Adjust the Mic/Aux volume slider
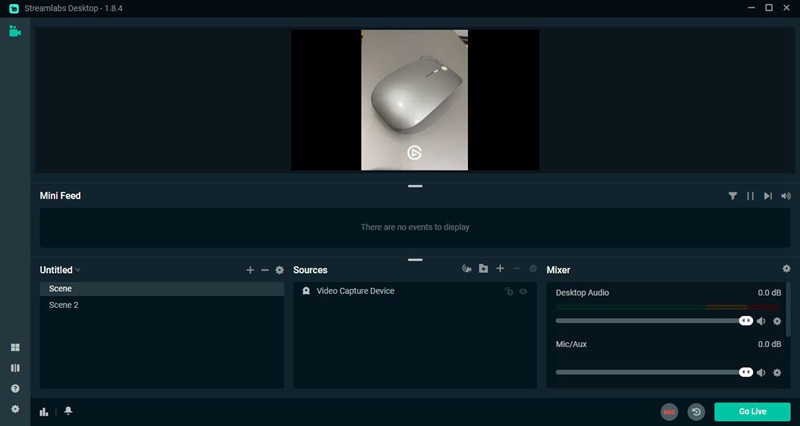The height and width of the screenshot is (426, 800). [654, 372]
